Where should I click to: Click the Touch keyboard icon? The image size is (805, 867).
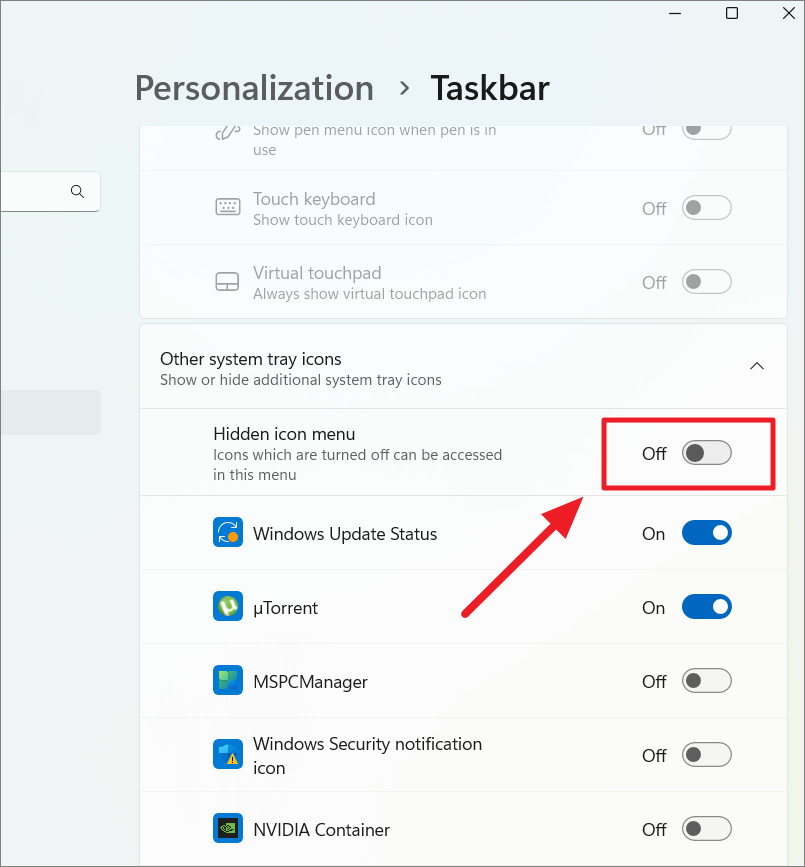coord(227,207)
